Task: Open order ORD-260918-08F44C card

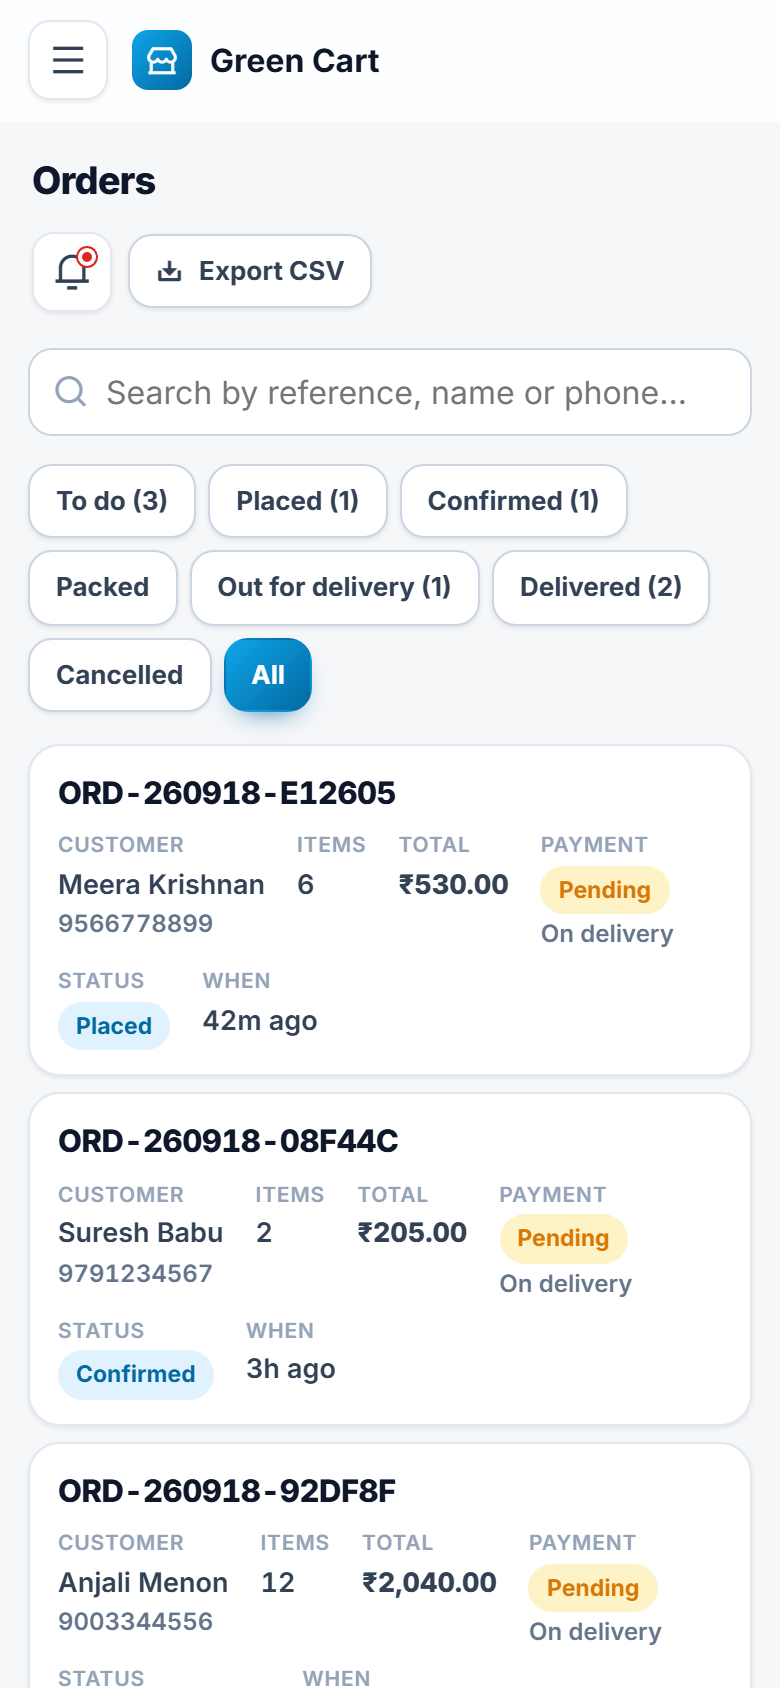Action: [390, 1259]
